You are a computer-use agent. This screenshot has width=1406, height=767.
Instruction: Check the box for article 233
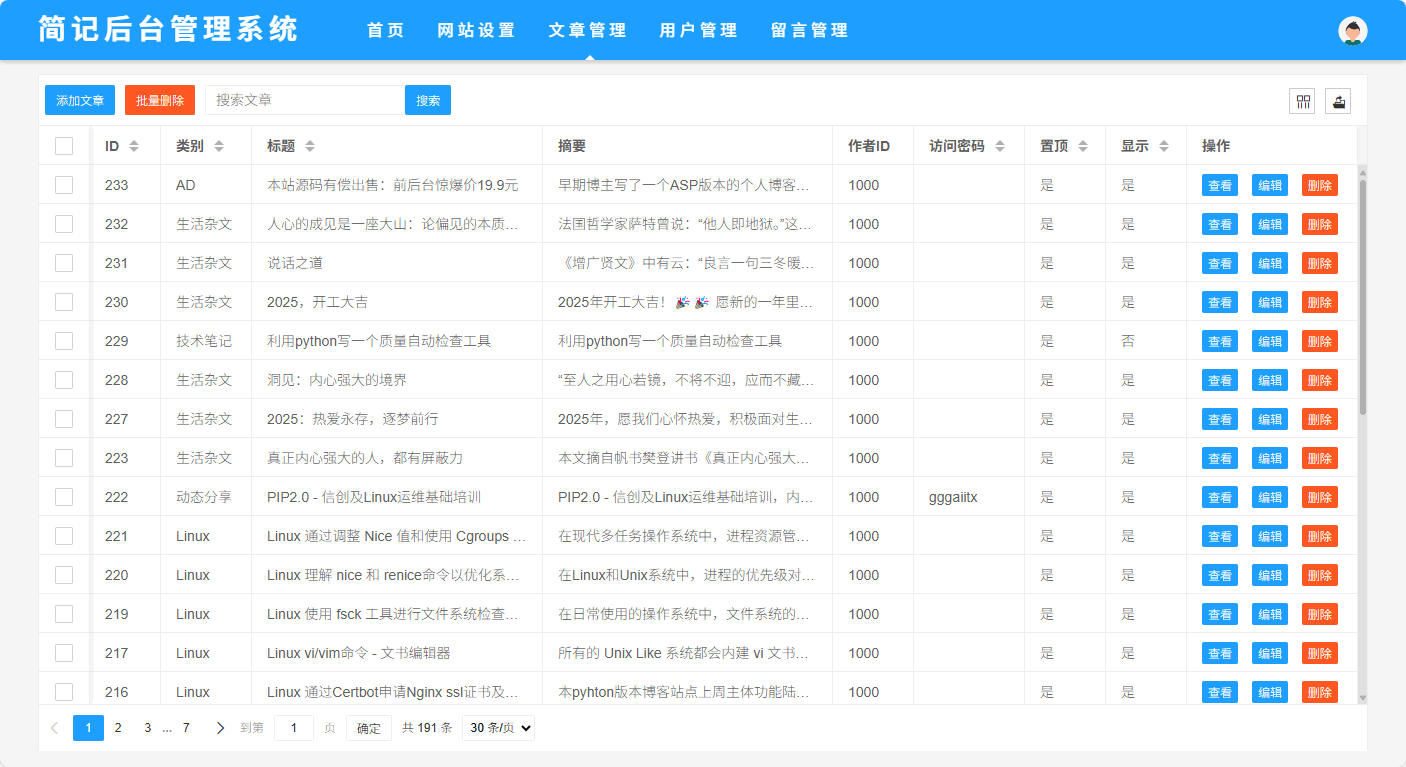coord(64,185)
